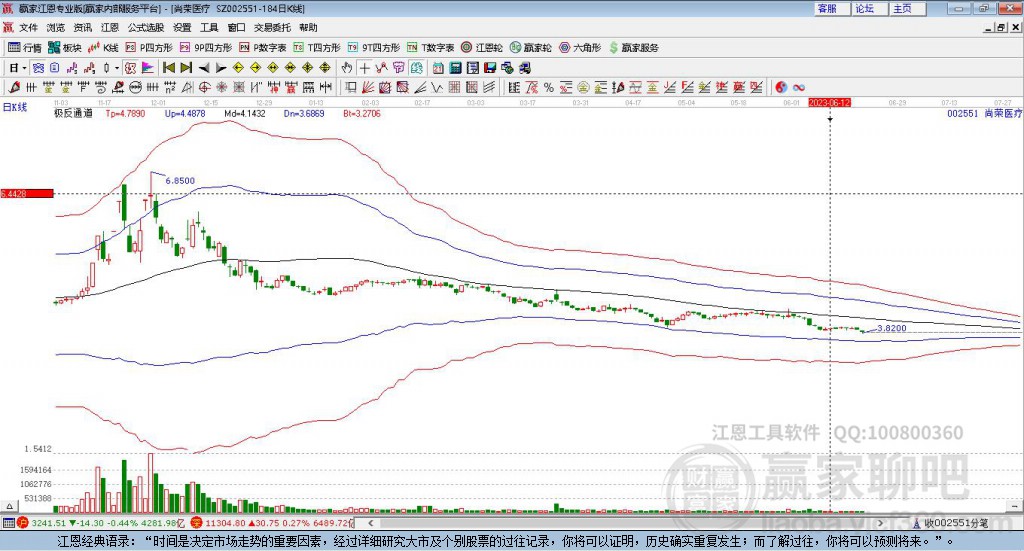
Task: Launch the 江恩轮 Gann wheel
Action: click(x=482, y=48)
